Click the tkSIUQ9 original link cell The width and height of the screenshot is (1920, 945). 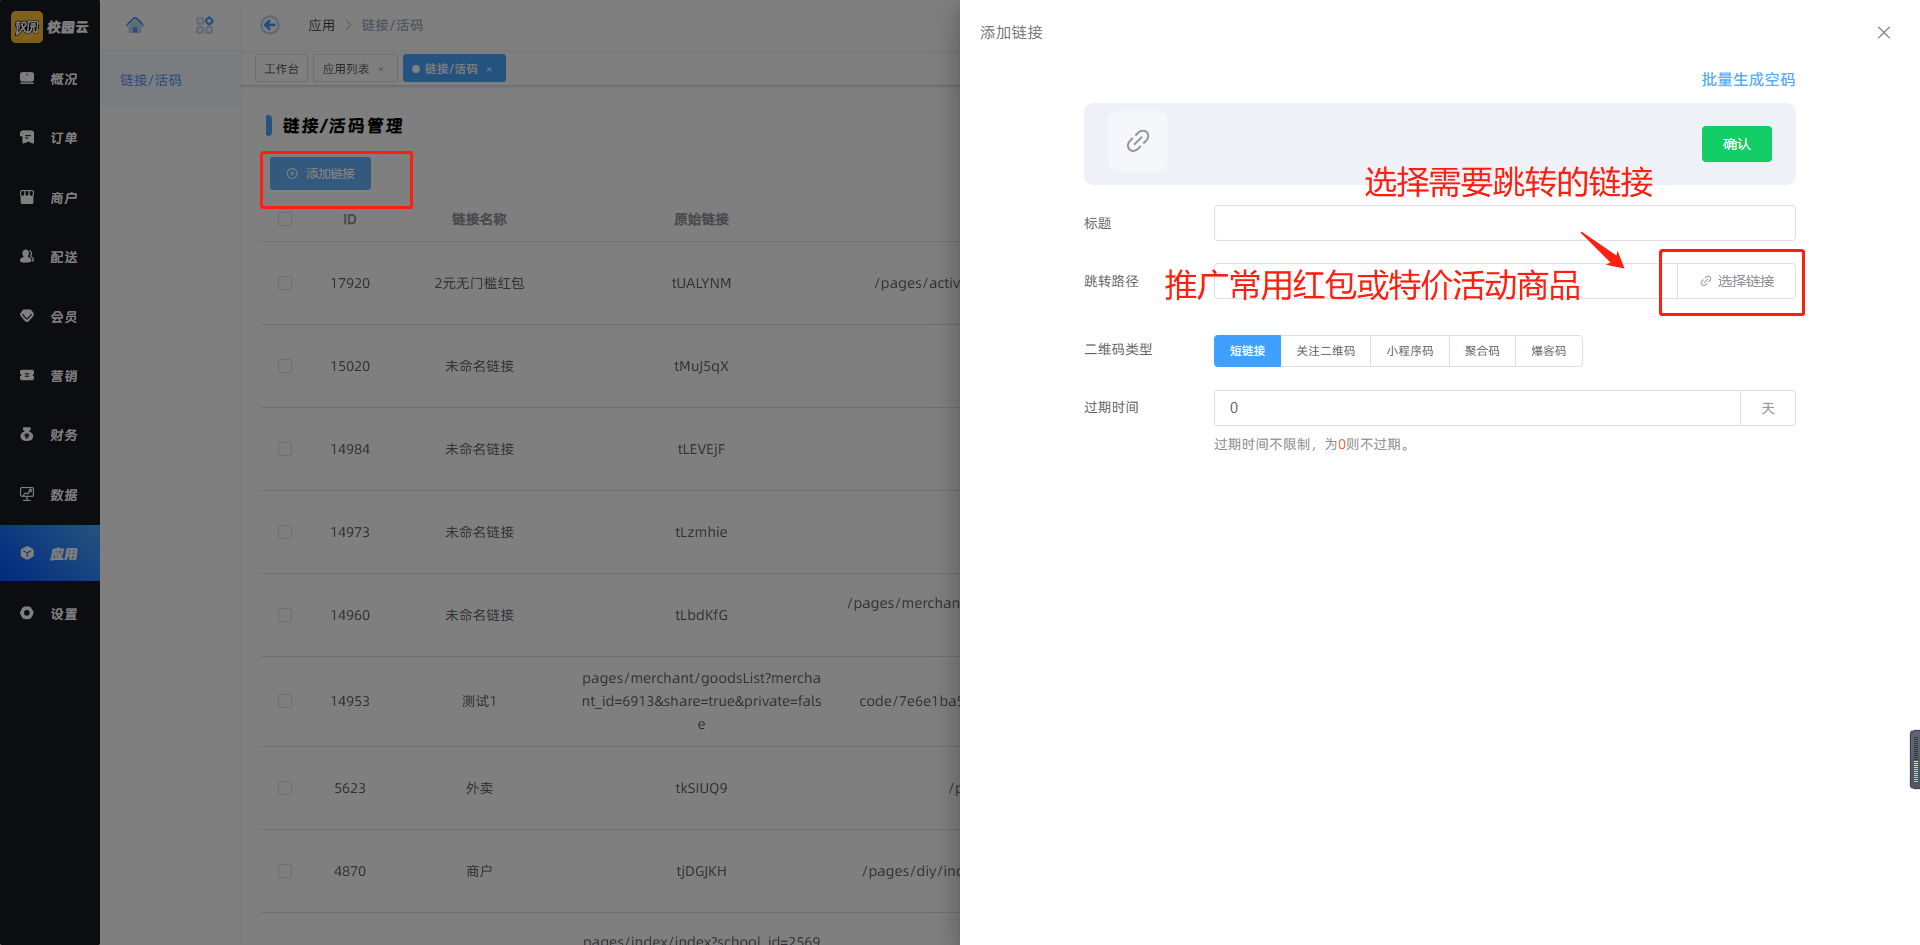click(701, 788)
